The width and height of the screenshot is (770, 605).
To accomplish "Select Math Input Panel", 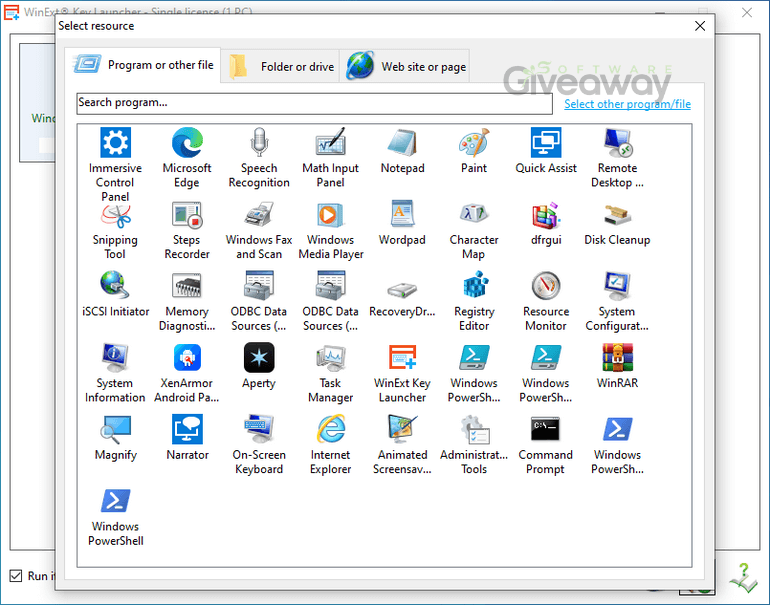I will (330, 142).
